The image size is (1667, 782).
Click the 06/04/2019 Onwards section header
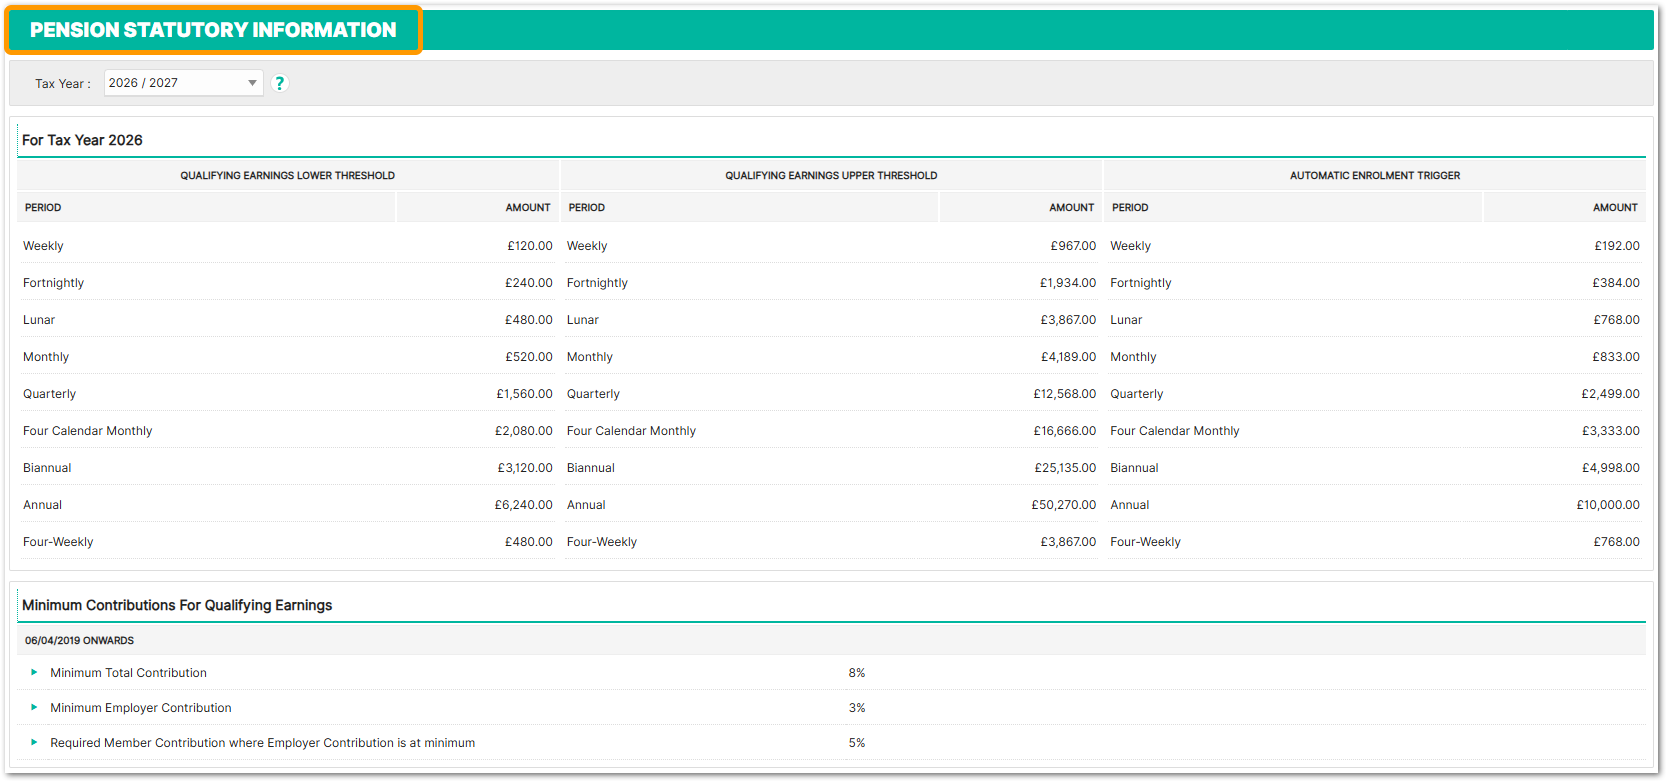(79, 641)
